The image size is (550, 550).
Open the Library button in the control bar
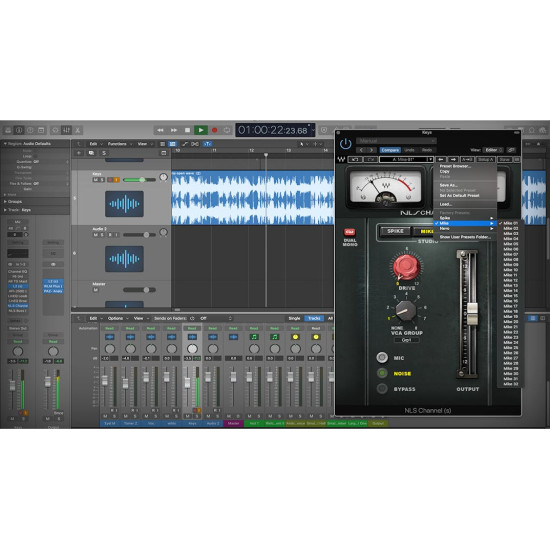point(8,130)
